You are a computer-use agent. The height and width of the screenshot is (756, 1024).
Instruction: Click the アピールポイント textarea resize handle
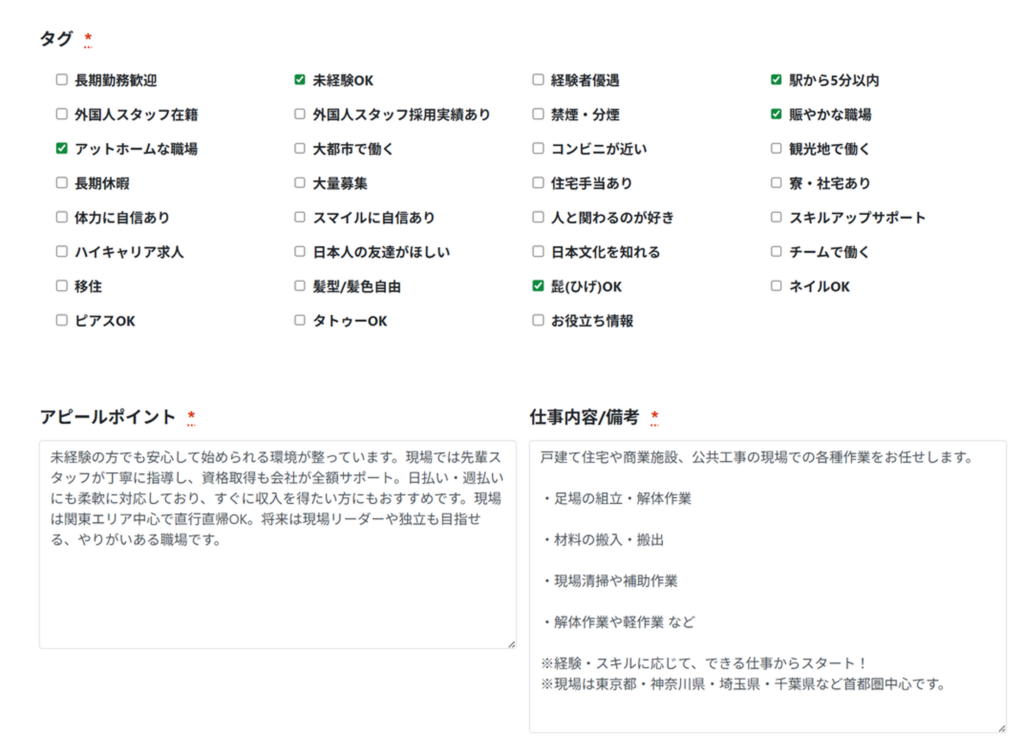pyautogui.click(x=511, y=643)
